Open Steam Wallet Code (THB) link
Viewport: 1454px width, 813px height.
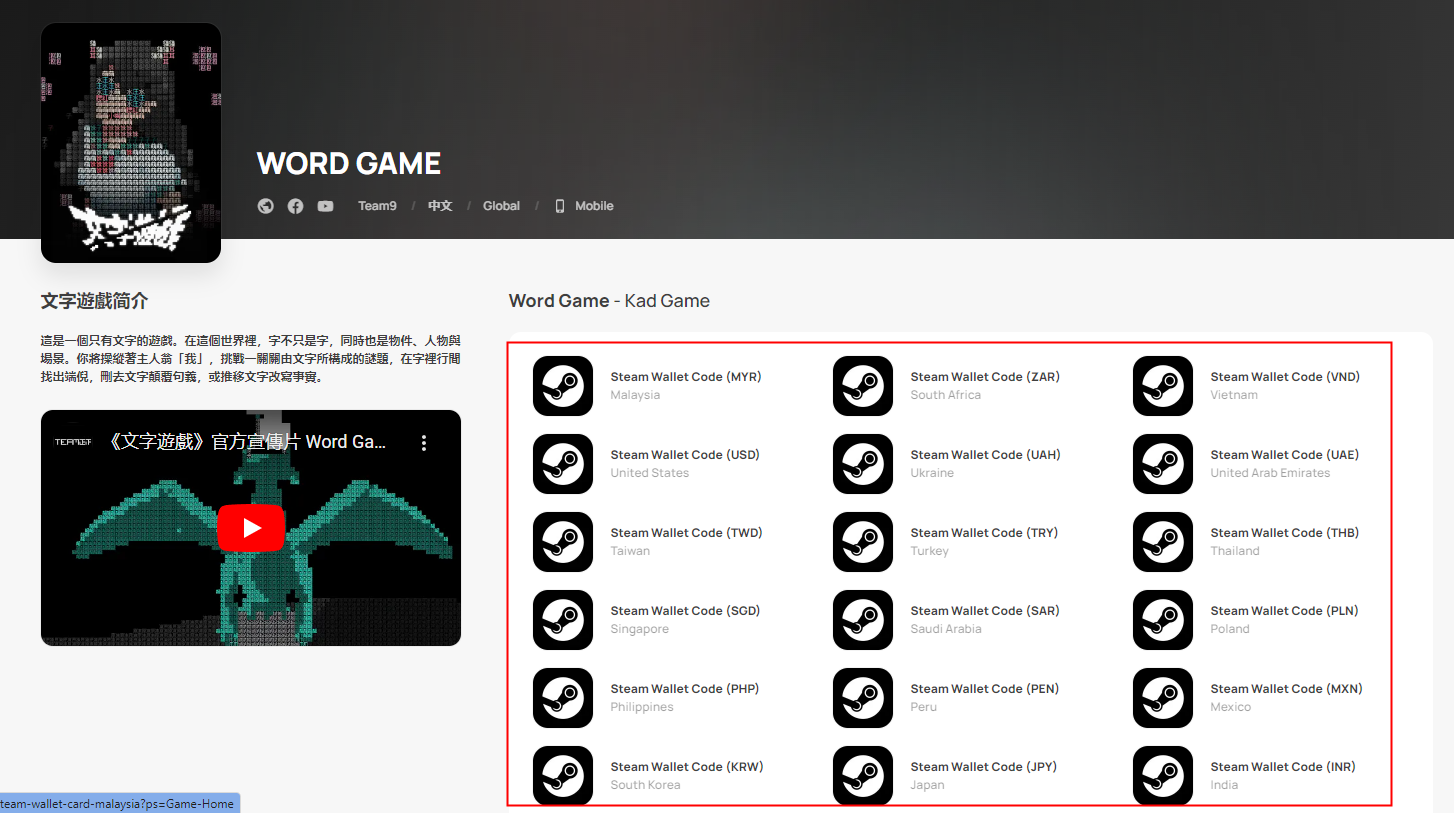(x=1285, y=533)
